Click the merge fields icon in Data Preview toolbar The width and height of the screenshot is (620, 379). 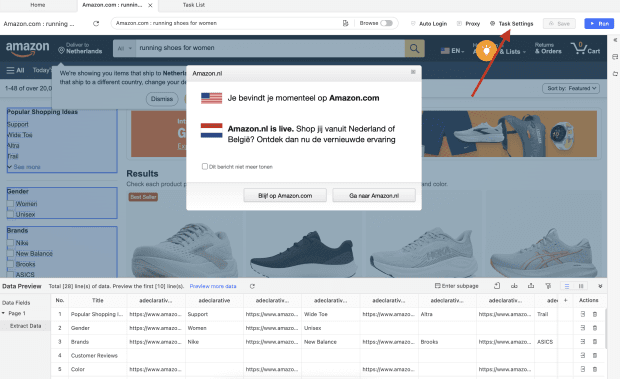(514, 286)
